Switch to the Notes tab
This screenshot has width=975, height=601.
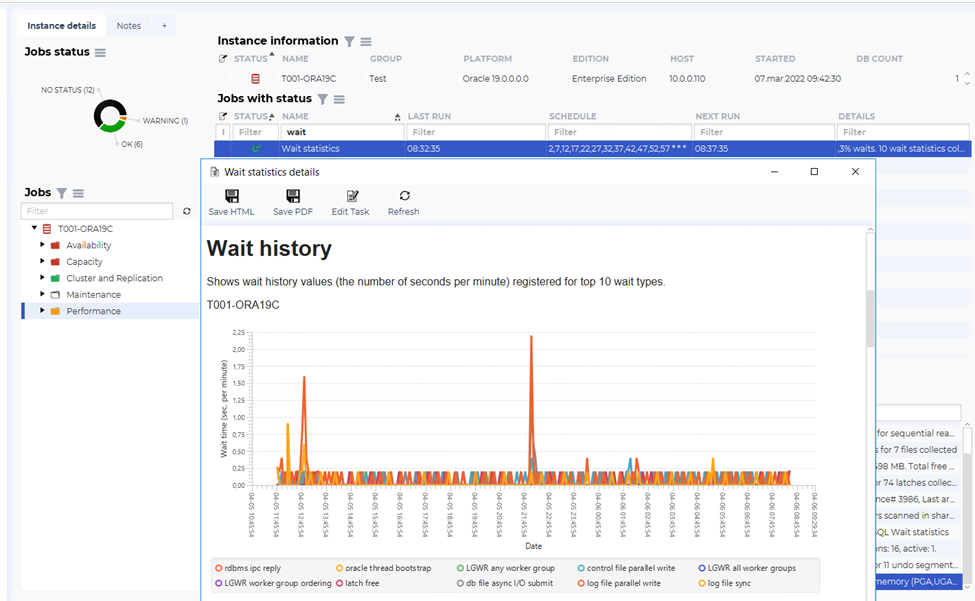[128, 25]
